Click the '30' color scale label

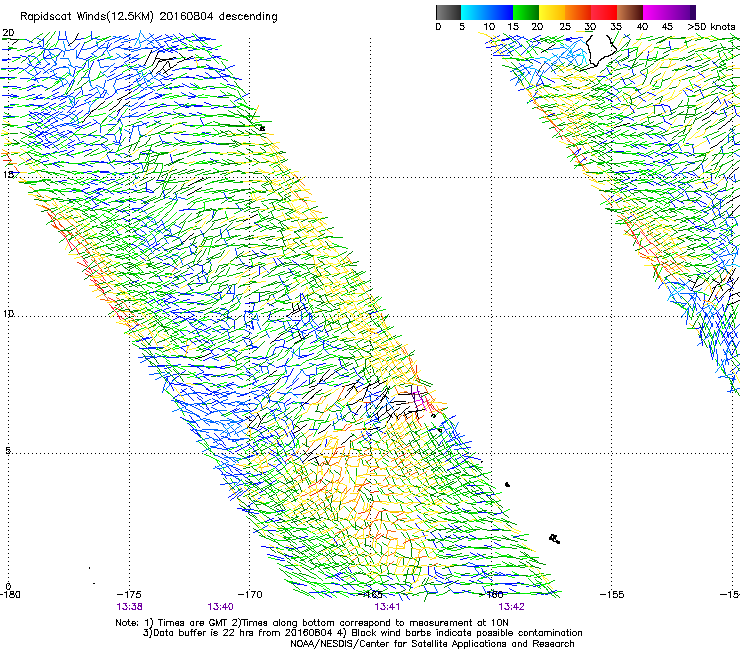[x=590, y=27]
